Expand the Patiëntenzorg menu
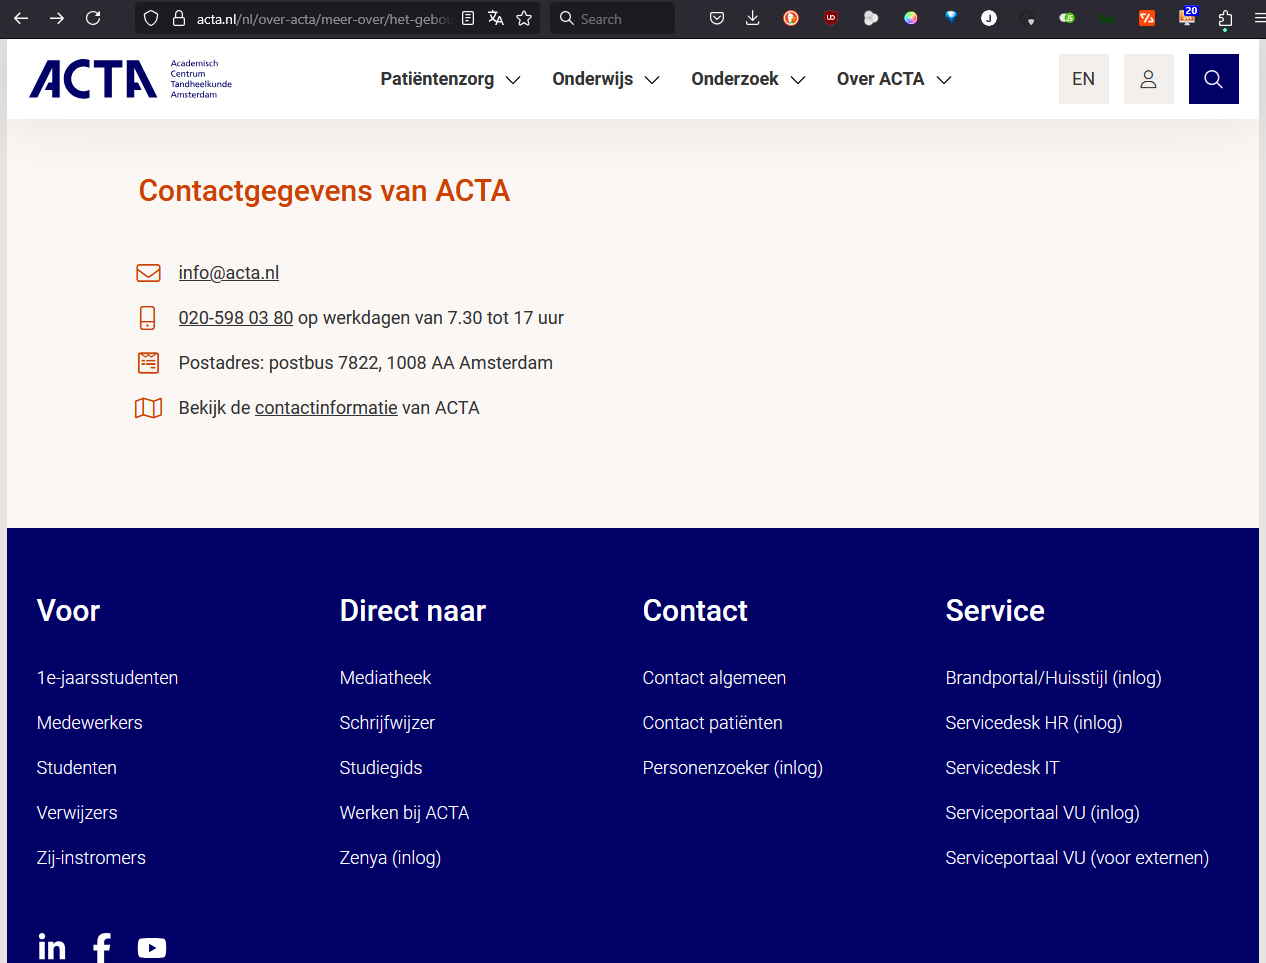The image size is (1266, 963). click(x=450, y=79)
